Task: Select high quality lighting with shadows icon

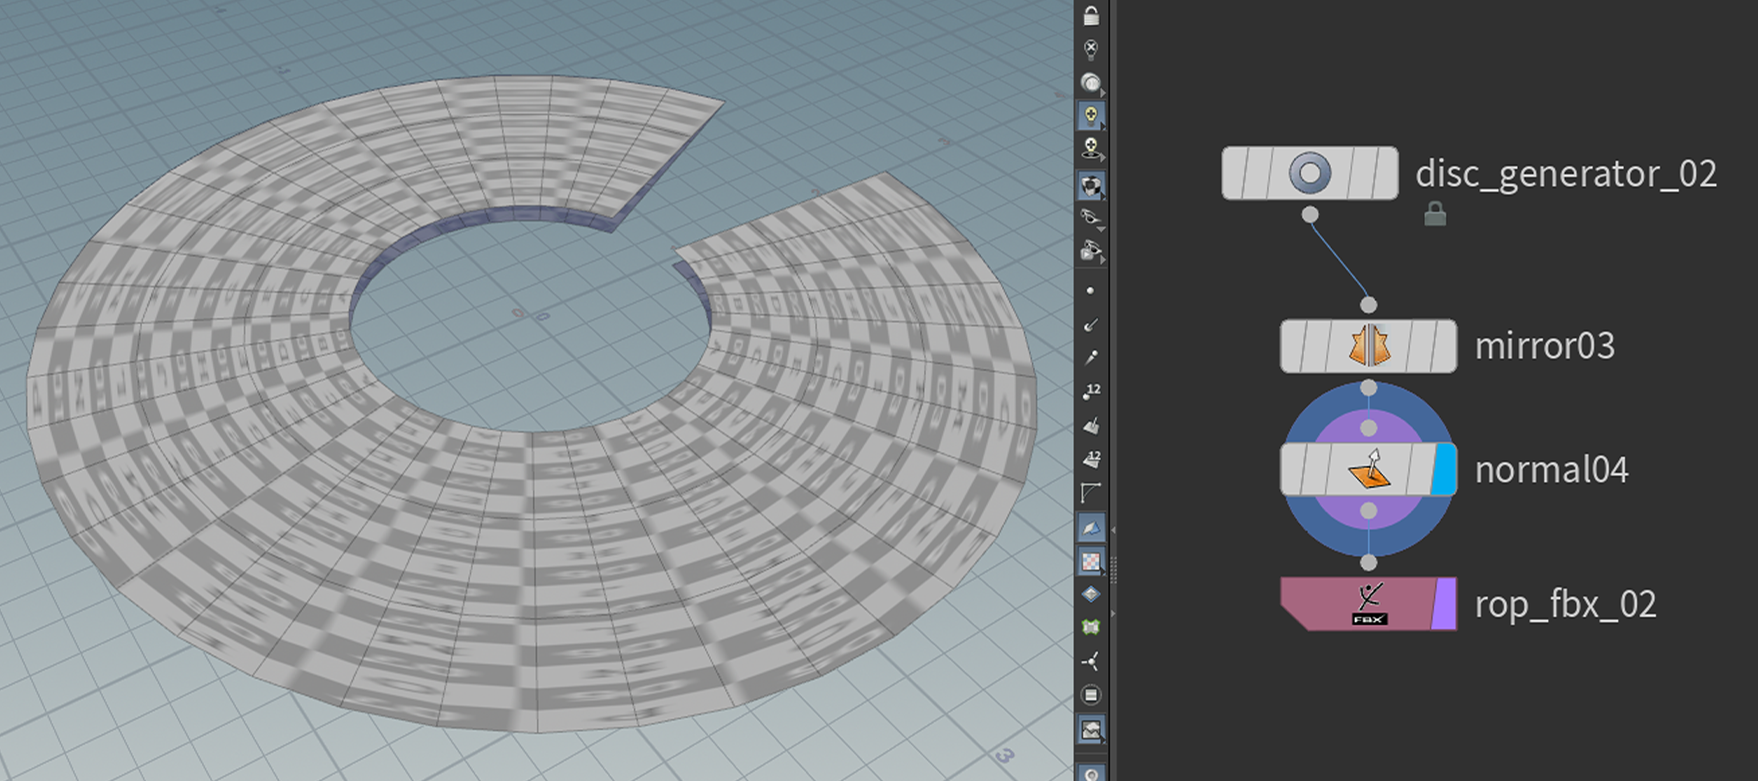Action: pos(1091,150)
